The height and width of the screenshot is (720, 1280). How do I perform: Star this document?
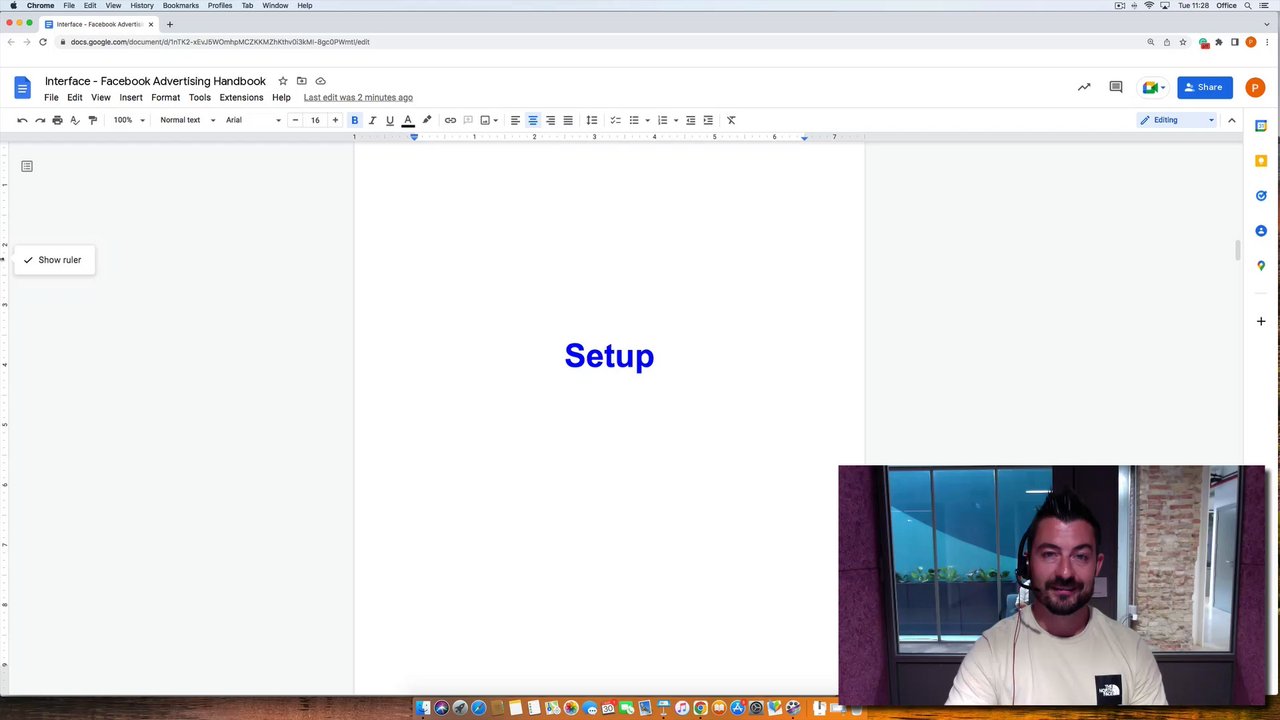(283, 81)
